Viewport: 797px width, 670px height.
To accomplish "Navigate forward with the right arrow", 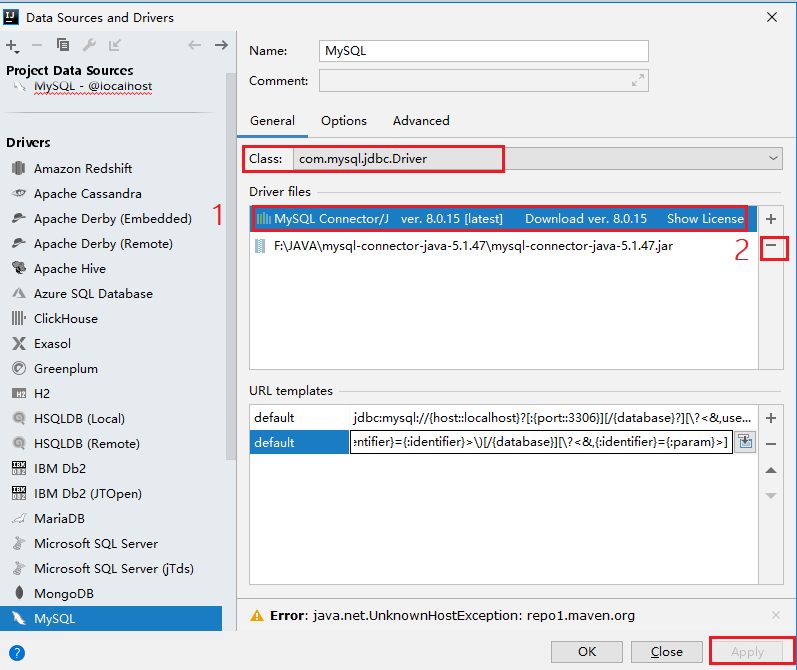I will click(221, 45).
